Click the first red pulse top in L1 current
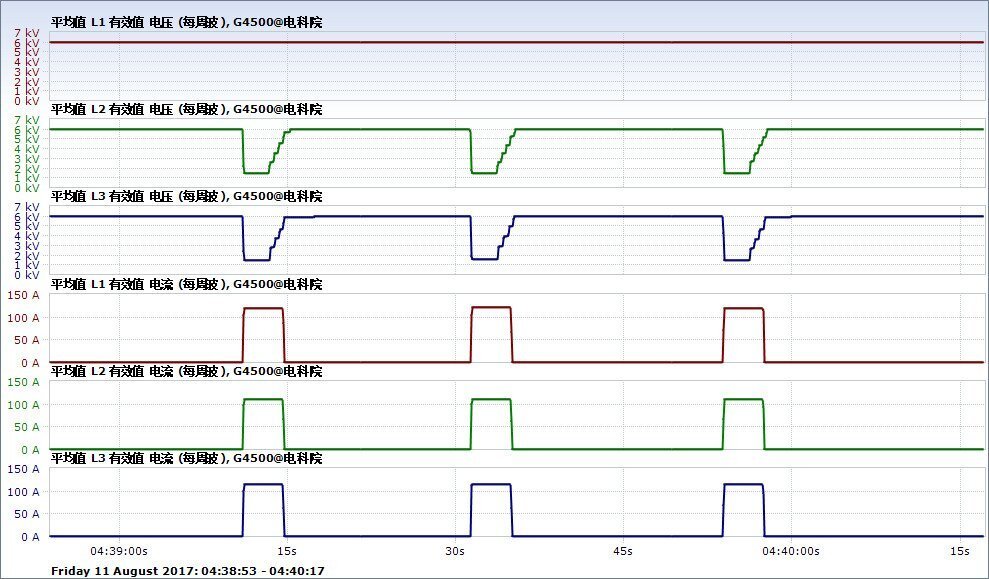 [x=263, y=308]
